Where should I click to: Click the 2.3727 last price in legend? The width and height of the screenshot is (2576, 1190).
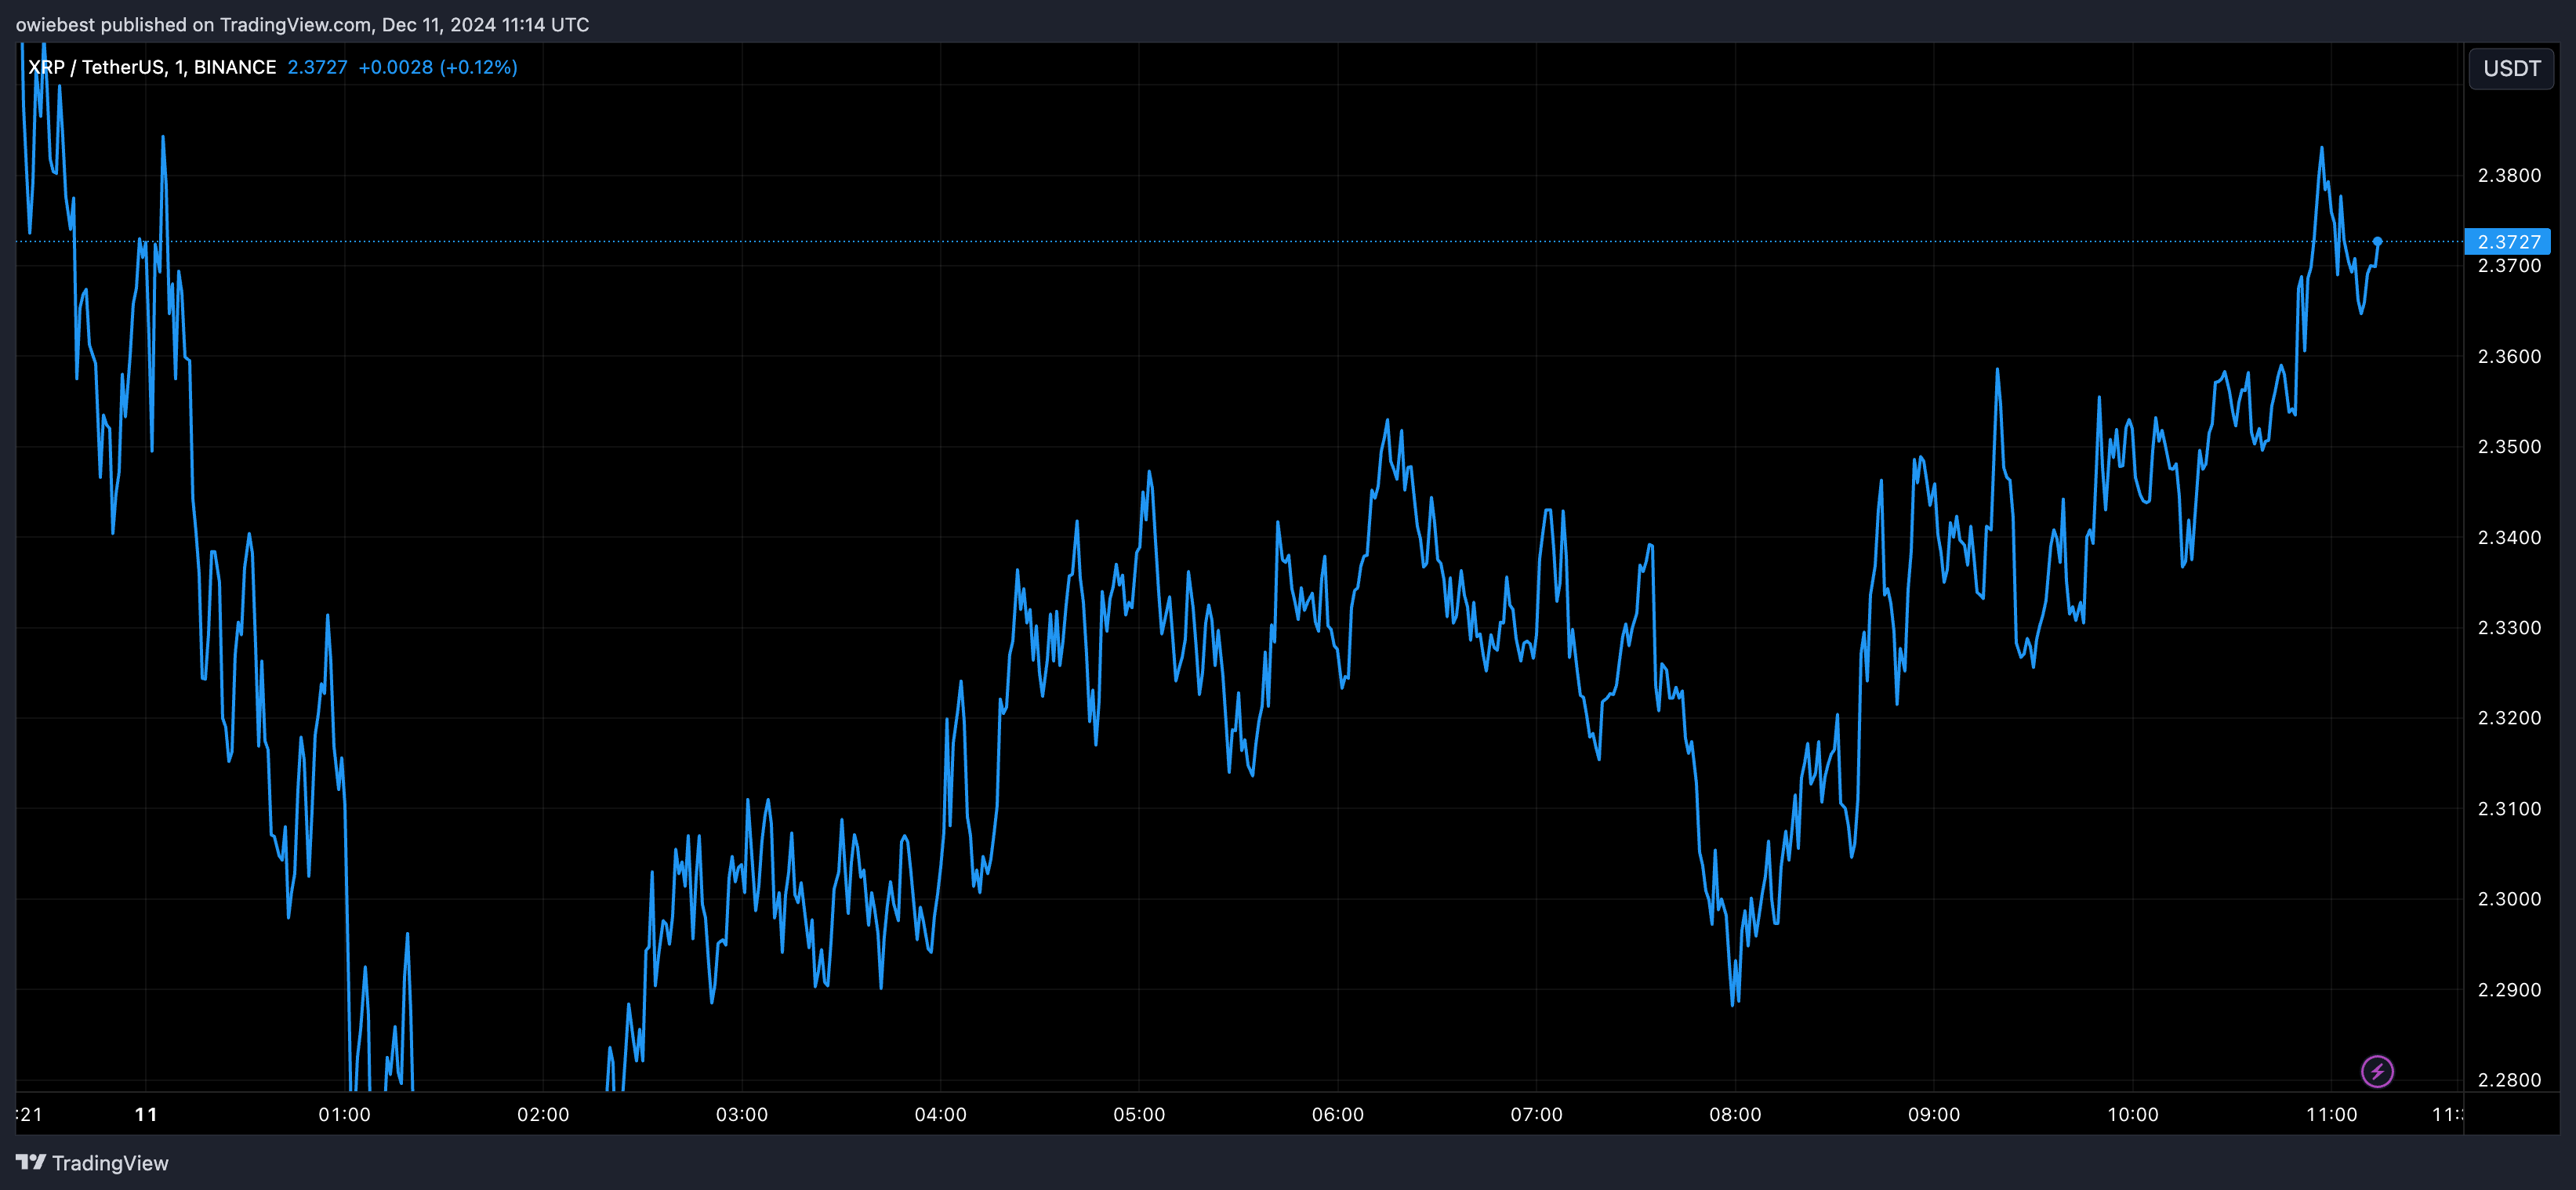[x=317, y=67]
